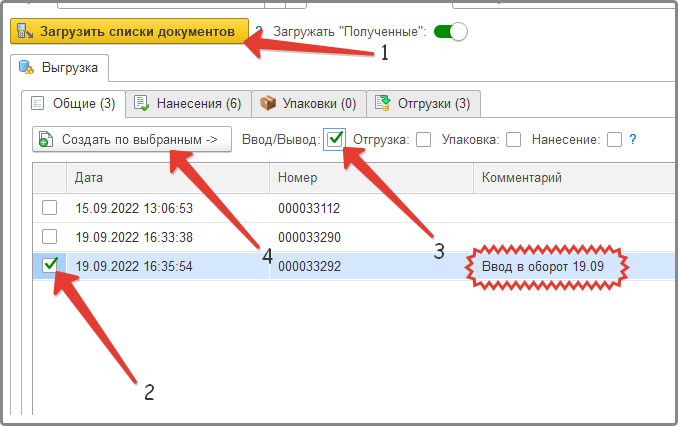Sort by the Дата column header
This screenshot has width=678, height=426.
[168, 178]
